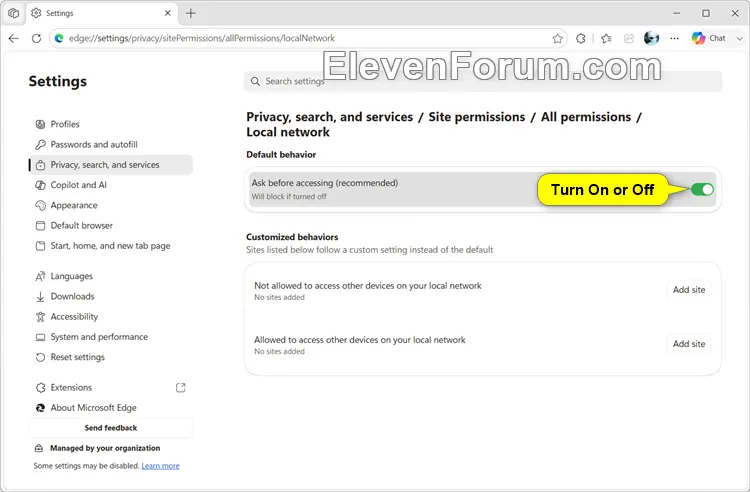Screen dimensions: 750x492
Task: Open Copilot and AI settings
Action: coord(111,185)
